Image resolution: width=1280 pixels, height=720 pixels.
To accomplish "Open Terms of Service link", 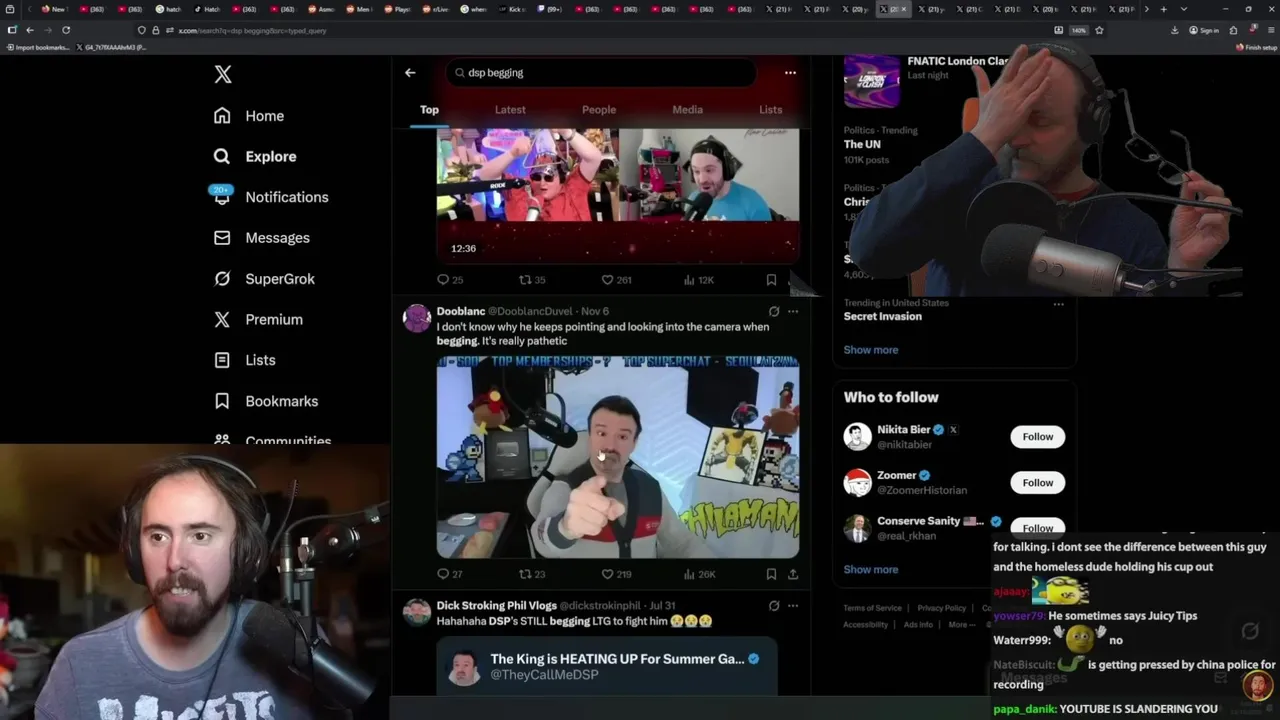I will coord(872,608).
